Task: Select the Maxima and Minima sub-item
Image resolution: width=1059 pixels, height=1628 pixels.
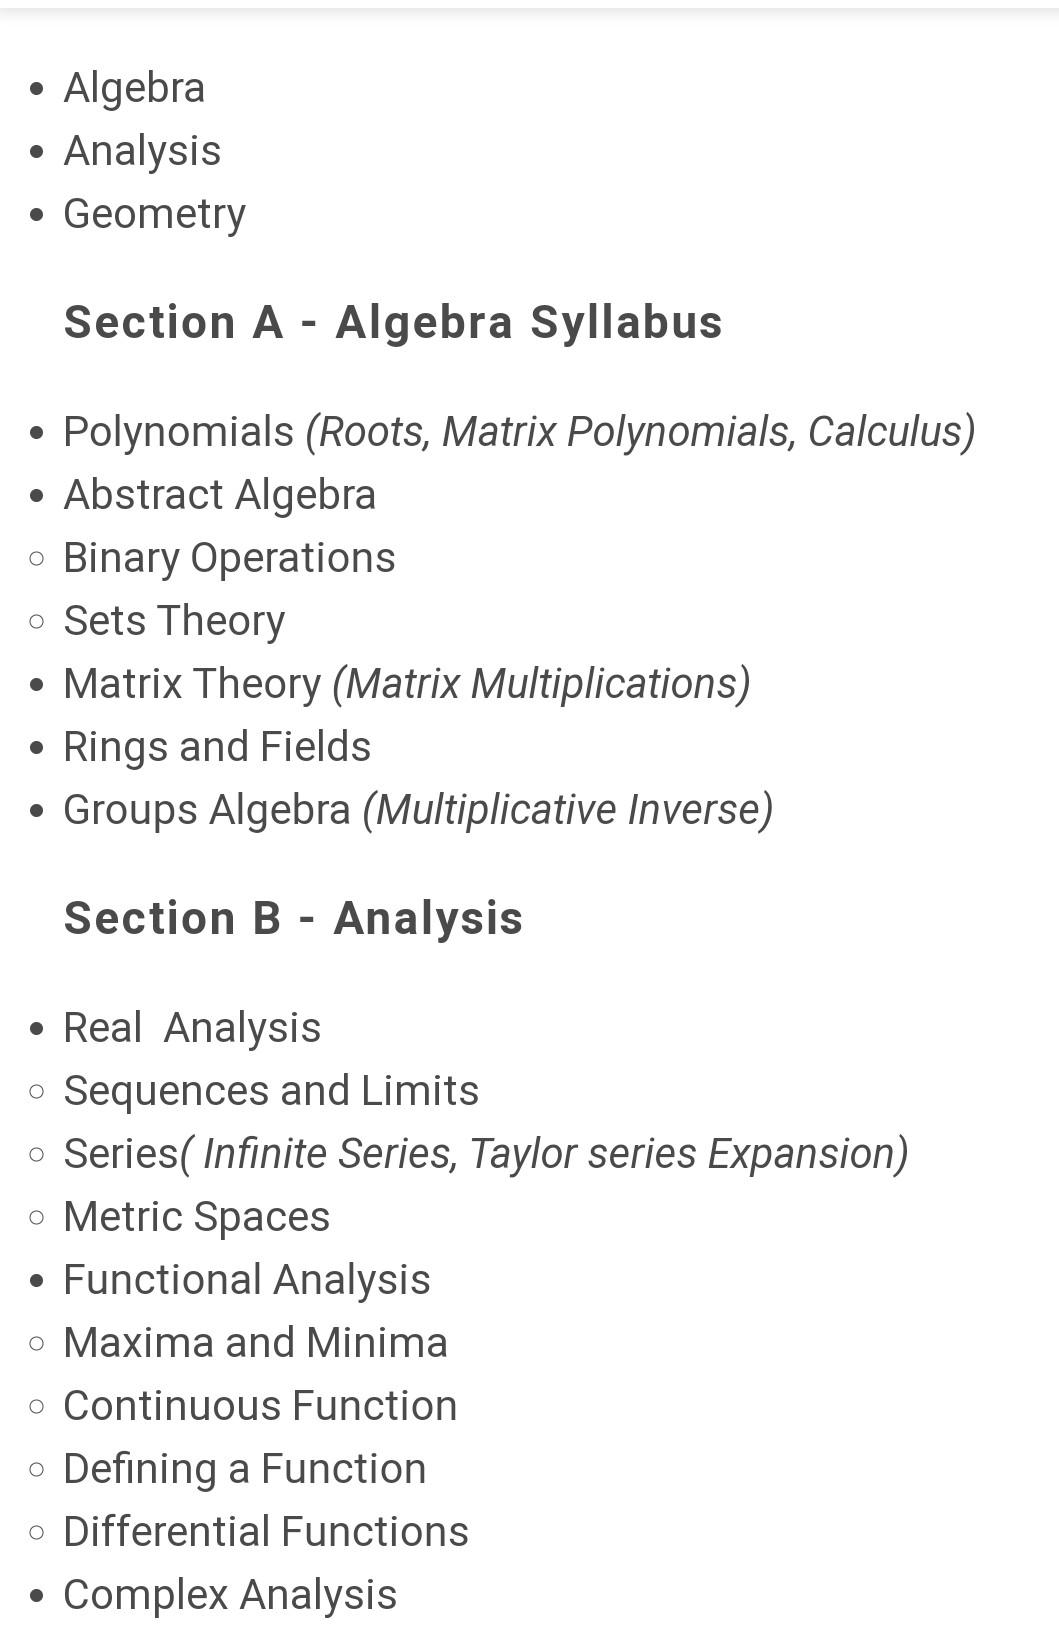Action: [255, 1343]
